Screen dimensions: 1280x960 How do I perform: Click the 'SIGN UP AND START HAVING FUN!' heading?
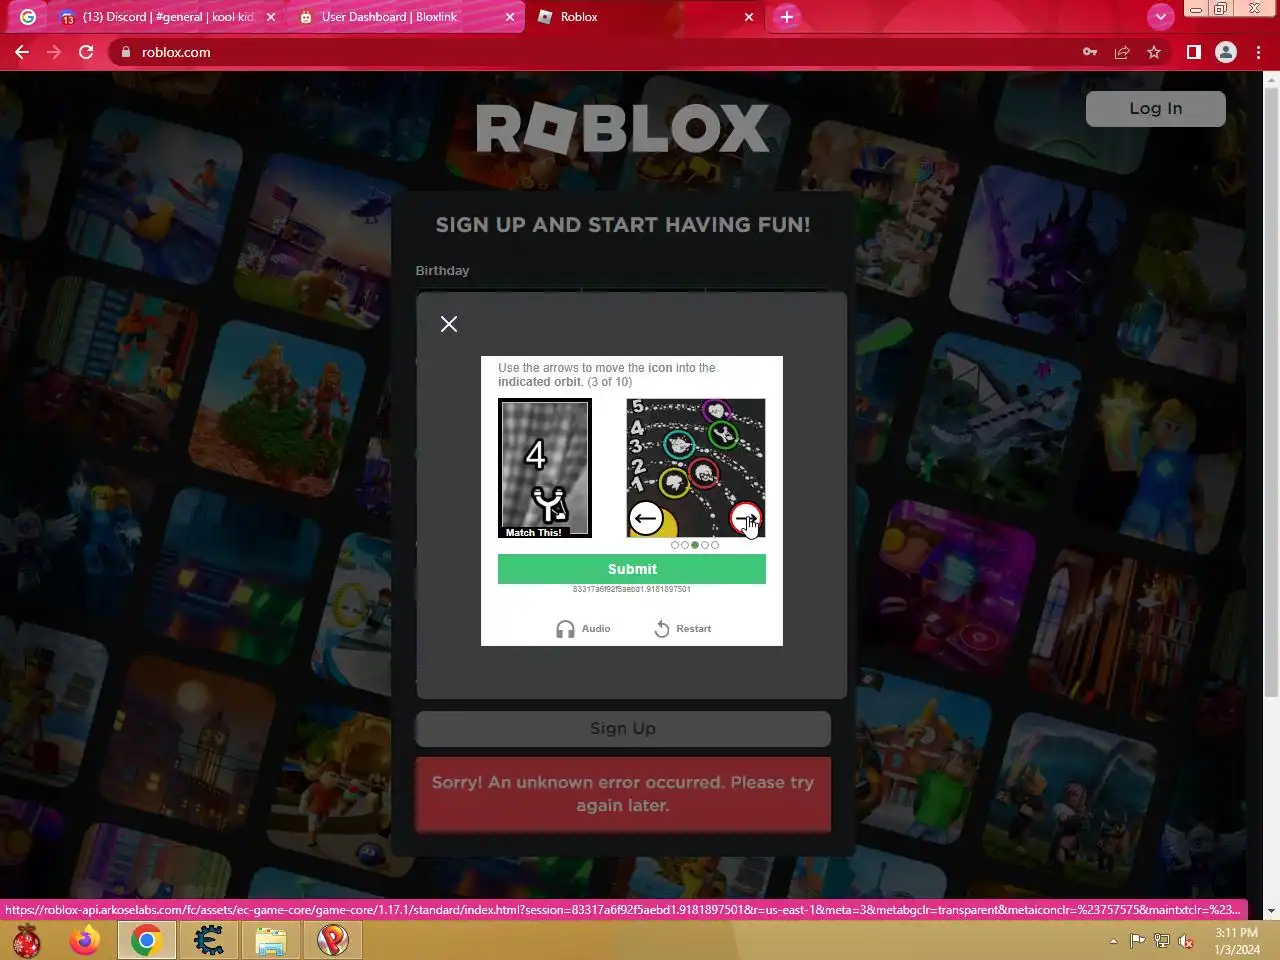point(623,225)
